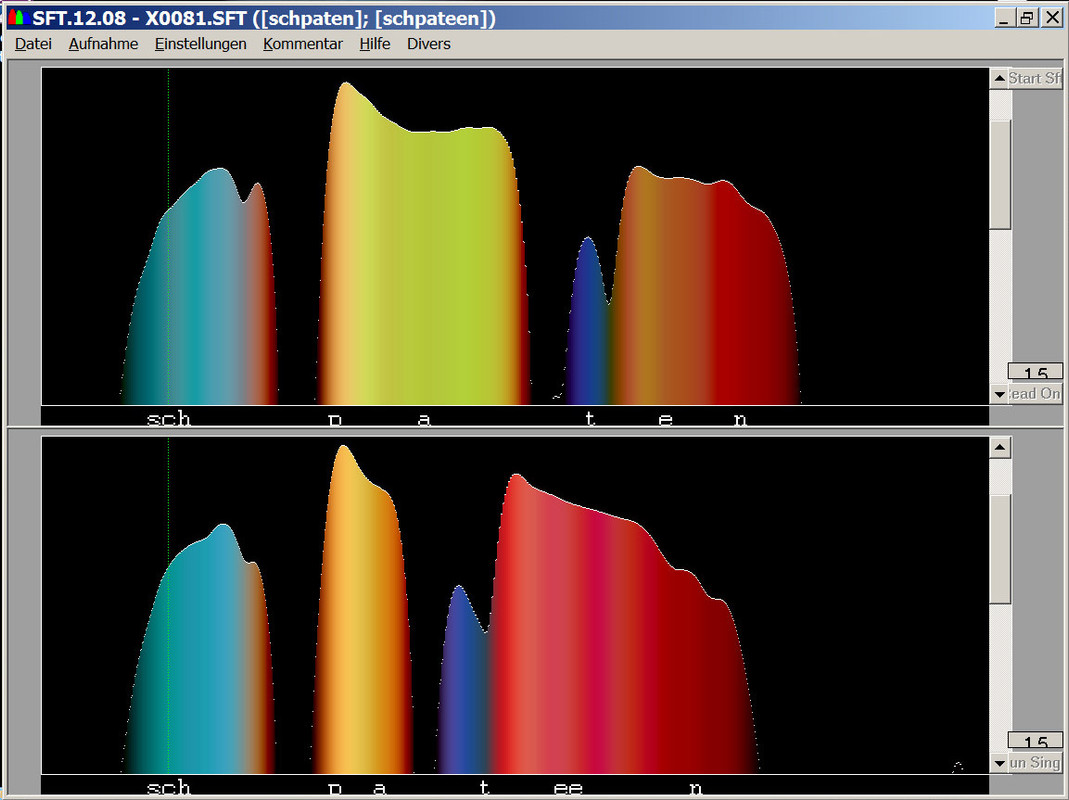Click the upper panel scrollbar up arrow
1069x800 pixels.
[x=999, y=78]
